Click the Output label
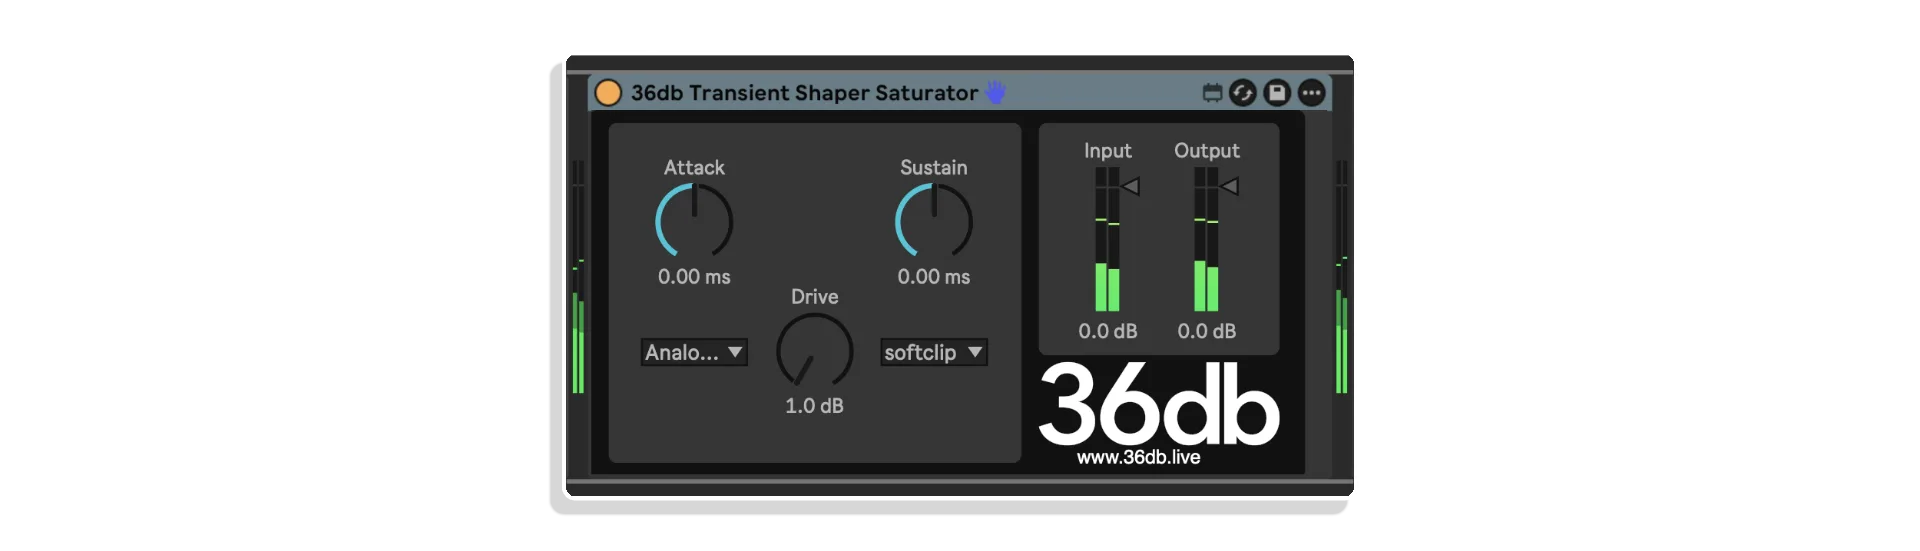 pyautogui.click(x=1207, y=151)
